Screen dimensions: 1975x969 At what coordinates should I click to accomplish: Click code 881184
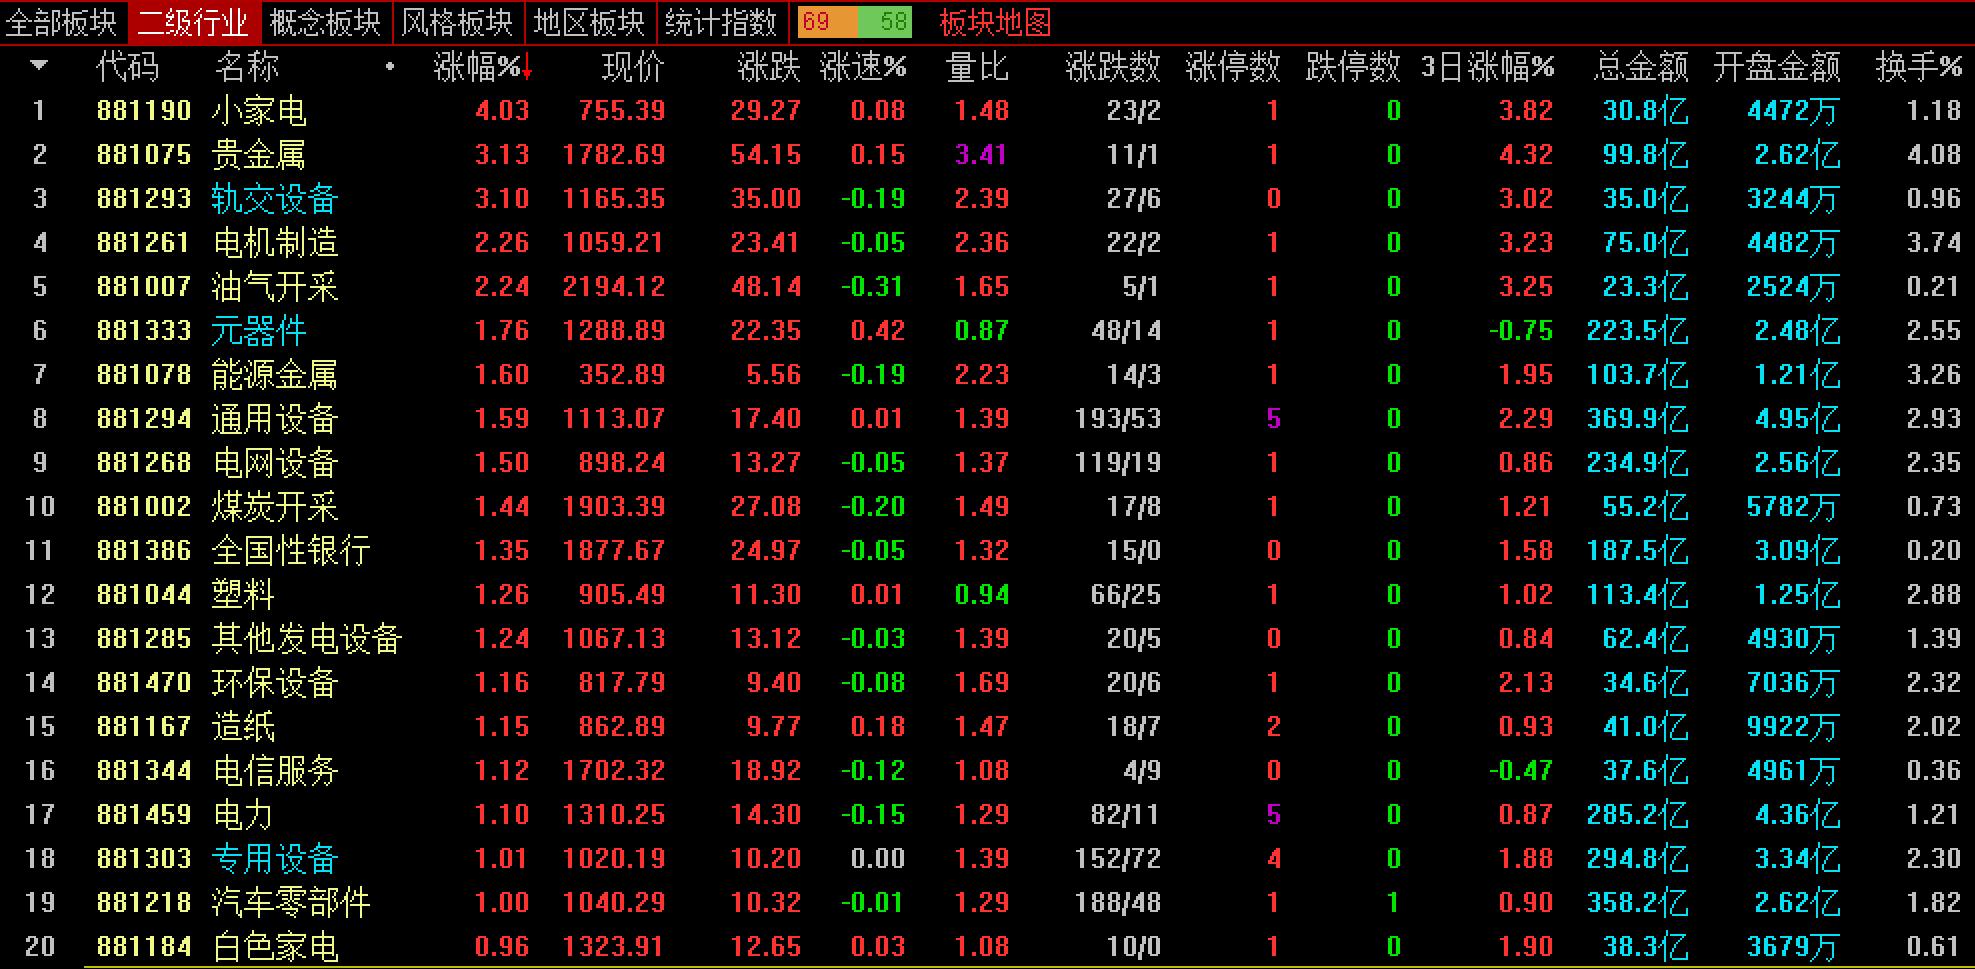[x=144, y=946]
